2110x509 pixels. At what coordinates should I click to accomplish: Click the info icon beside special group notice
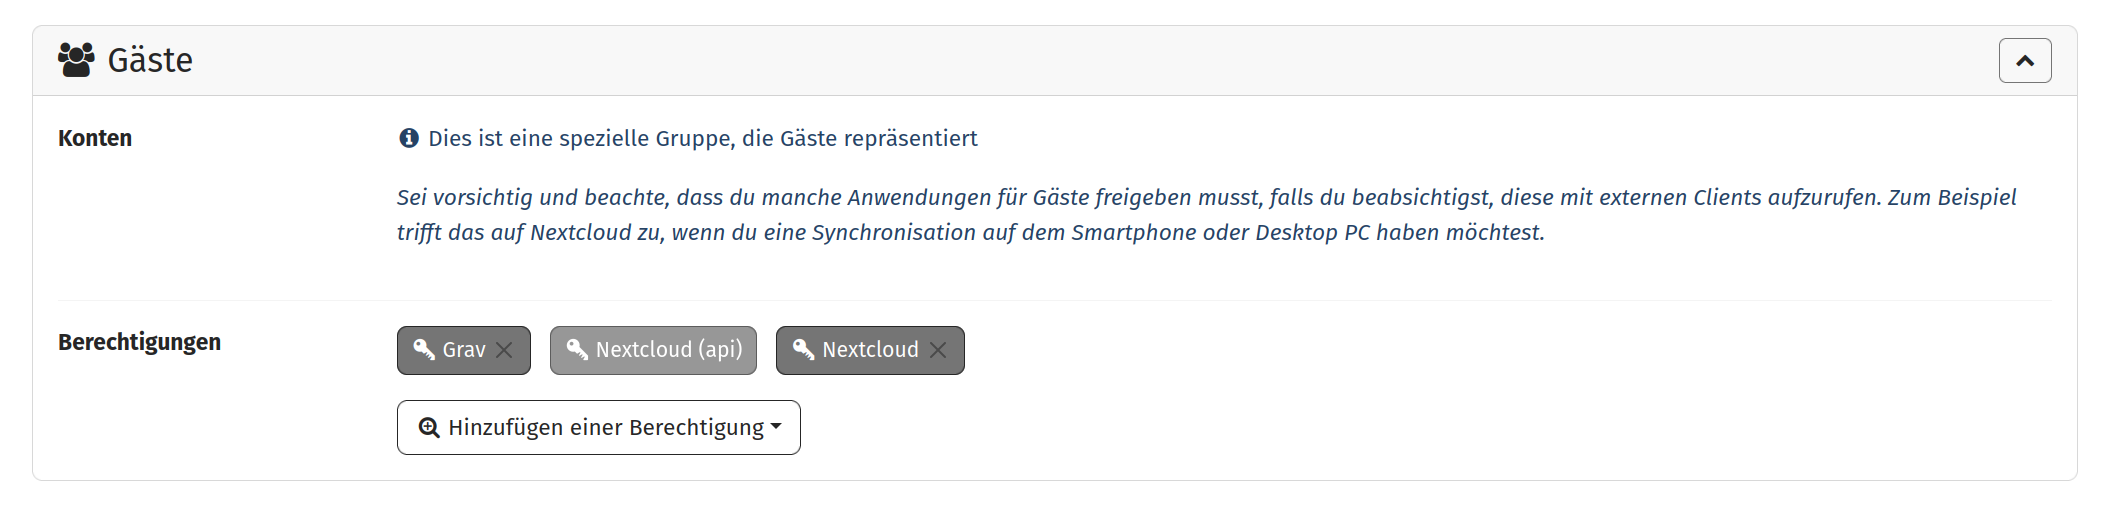[x=408, y=138]
